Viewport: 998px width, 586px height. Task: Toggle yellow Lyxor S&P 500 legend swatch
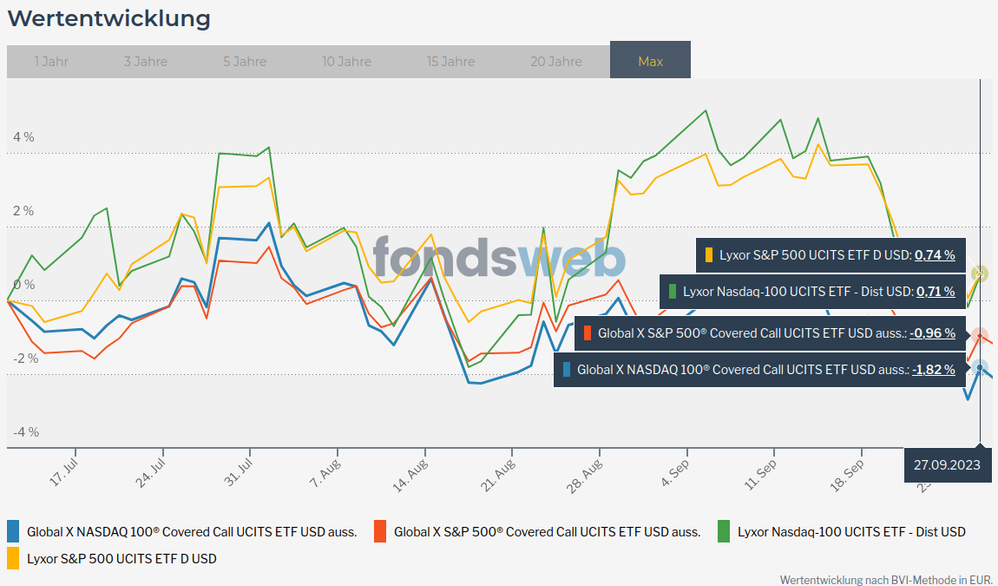pyautogui.click(x=13, y=557)
